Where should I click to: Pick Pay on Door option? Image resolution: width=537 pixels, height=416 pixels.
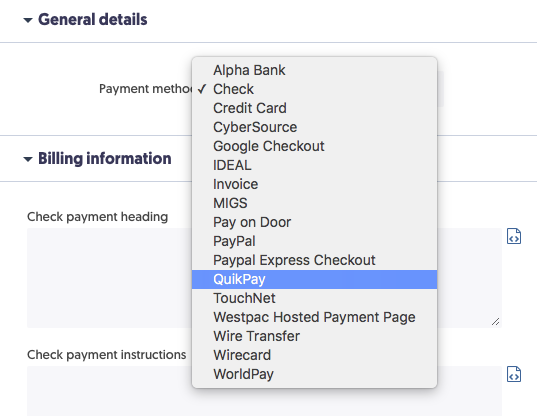coord(314,222)
